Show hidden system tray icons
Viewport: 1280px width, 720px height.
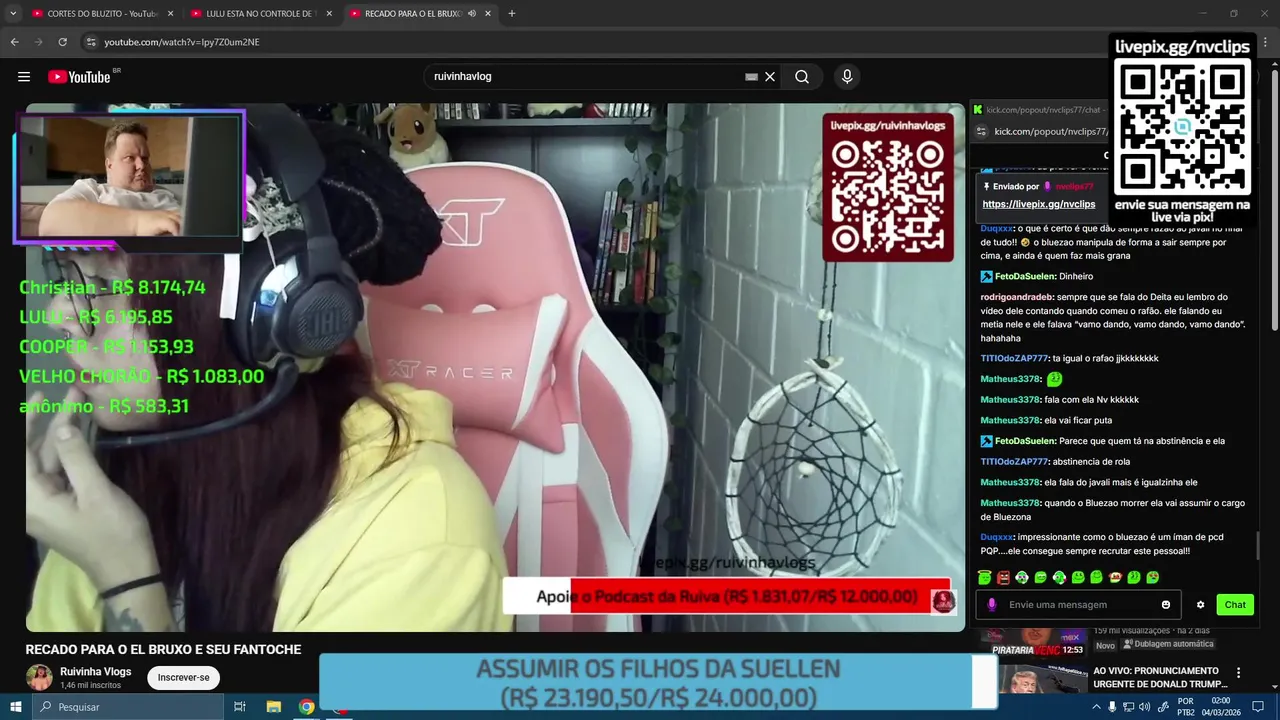click(1096, 707)
